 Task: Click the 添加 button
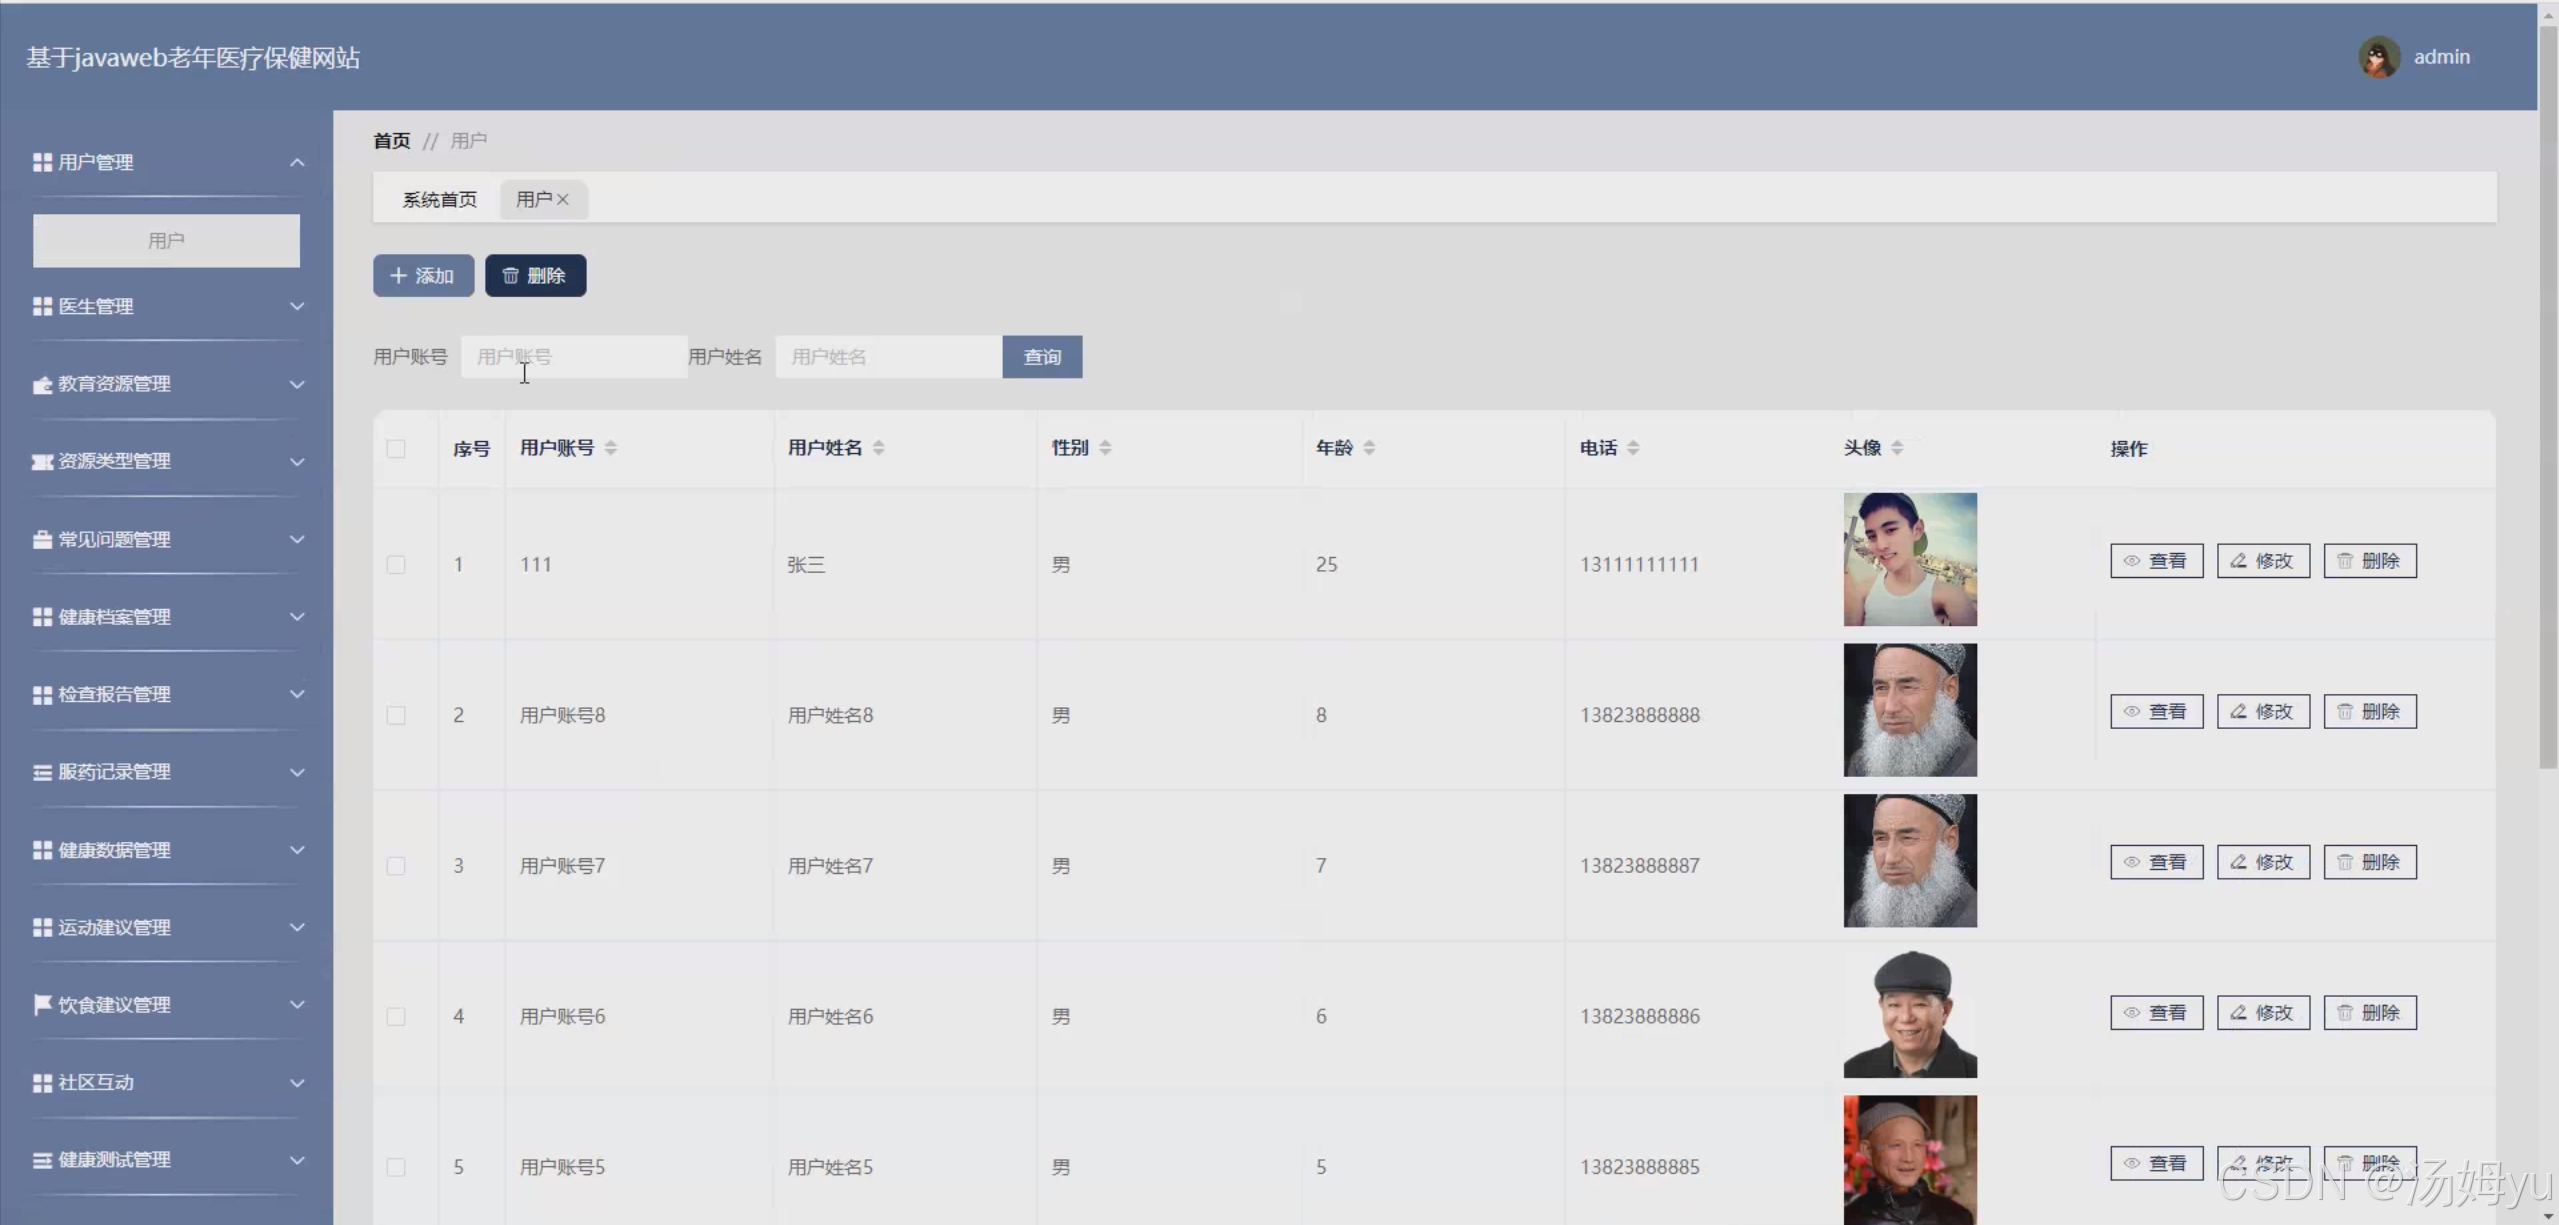tap(423, 276)
